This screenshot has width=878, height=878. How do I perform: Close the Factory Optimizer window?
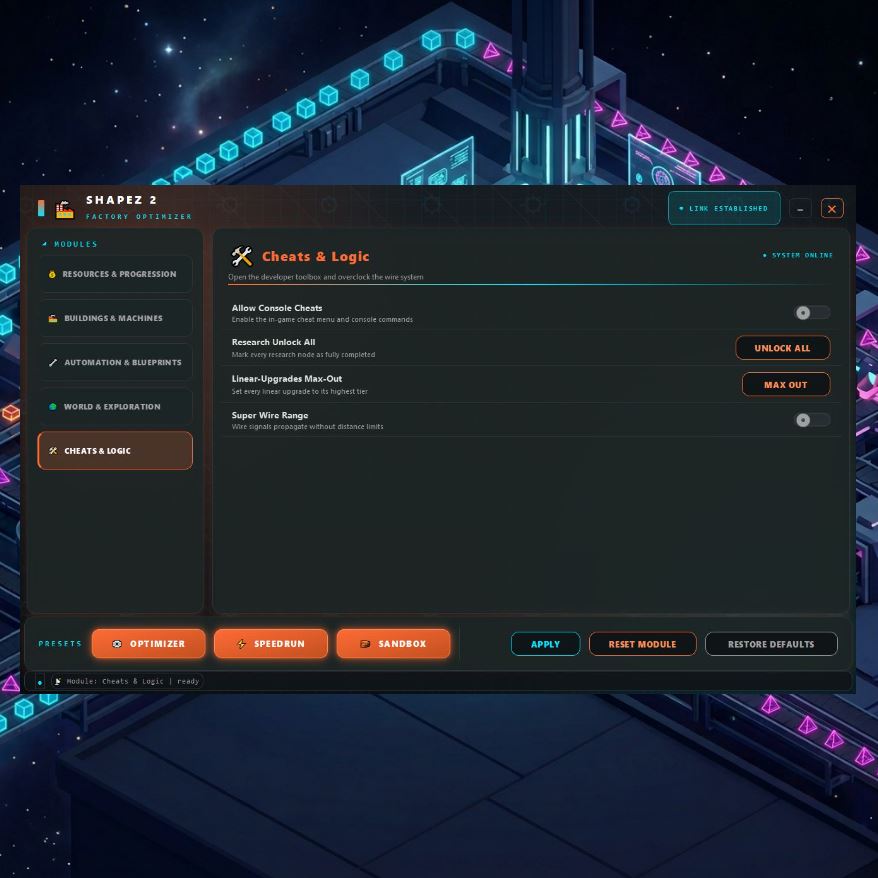[832, 209]
